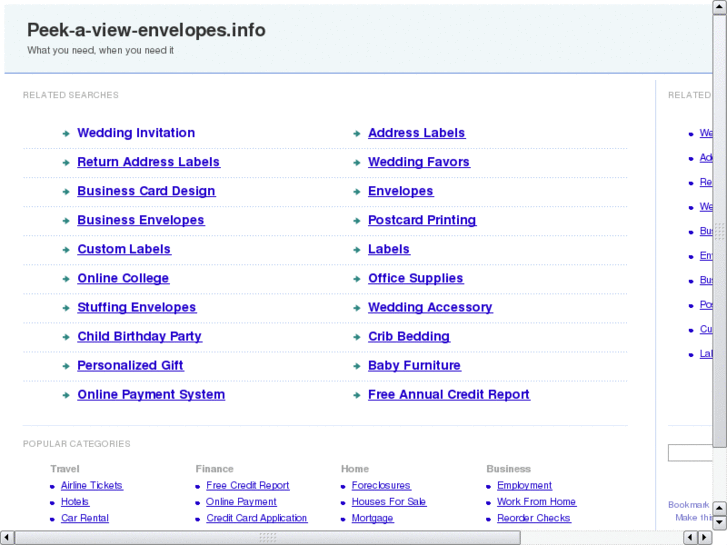Open Business Card Design link
727x545 pixels.
[x=146, y=191]
